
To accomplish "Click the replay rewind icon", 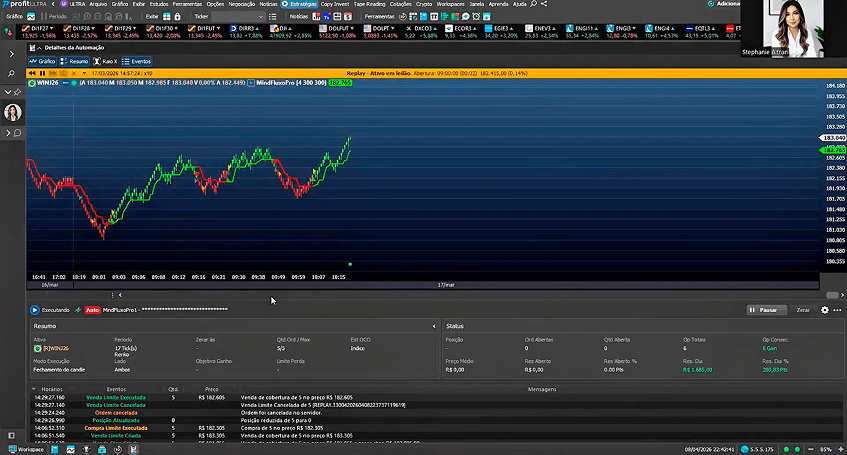I will [32, 73].
